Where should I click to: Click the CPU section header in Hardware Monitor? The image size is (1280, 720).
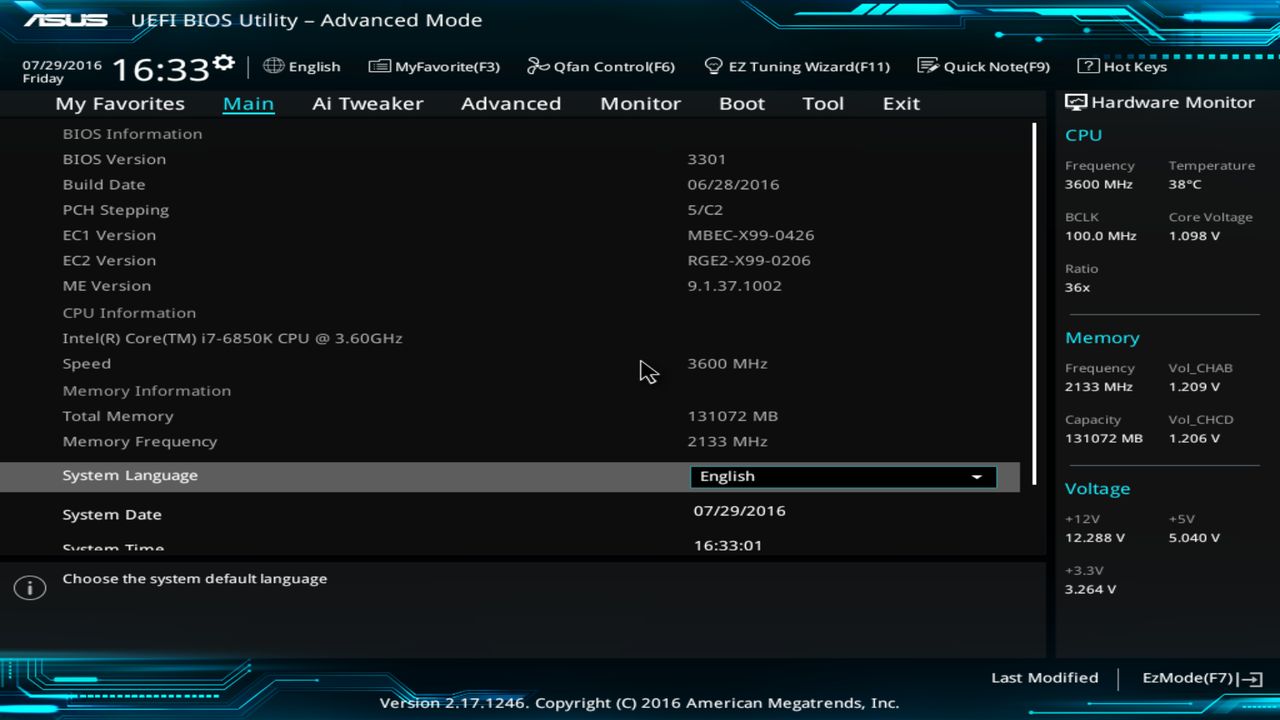coord(1083,135)
